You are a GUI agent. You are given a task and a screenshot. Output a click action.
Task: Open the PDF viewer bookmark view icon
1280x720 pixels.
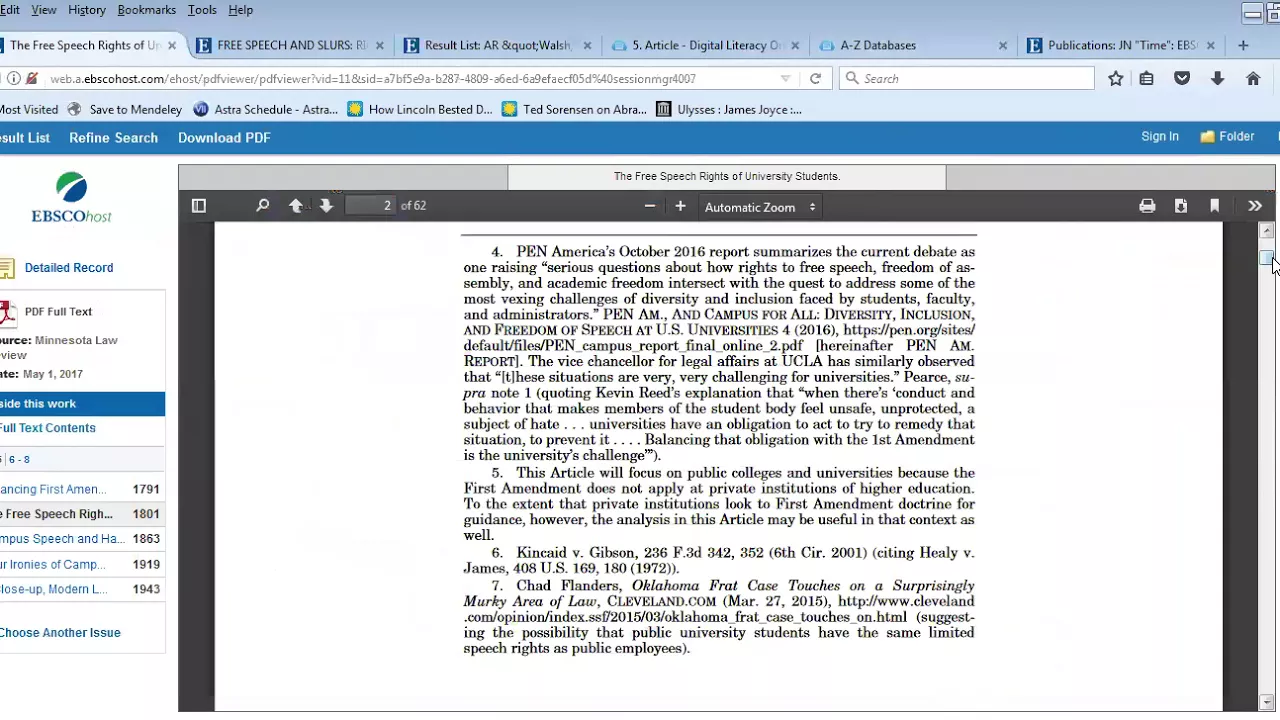click(1214, 206)
